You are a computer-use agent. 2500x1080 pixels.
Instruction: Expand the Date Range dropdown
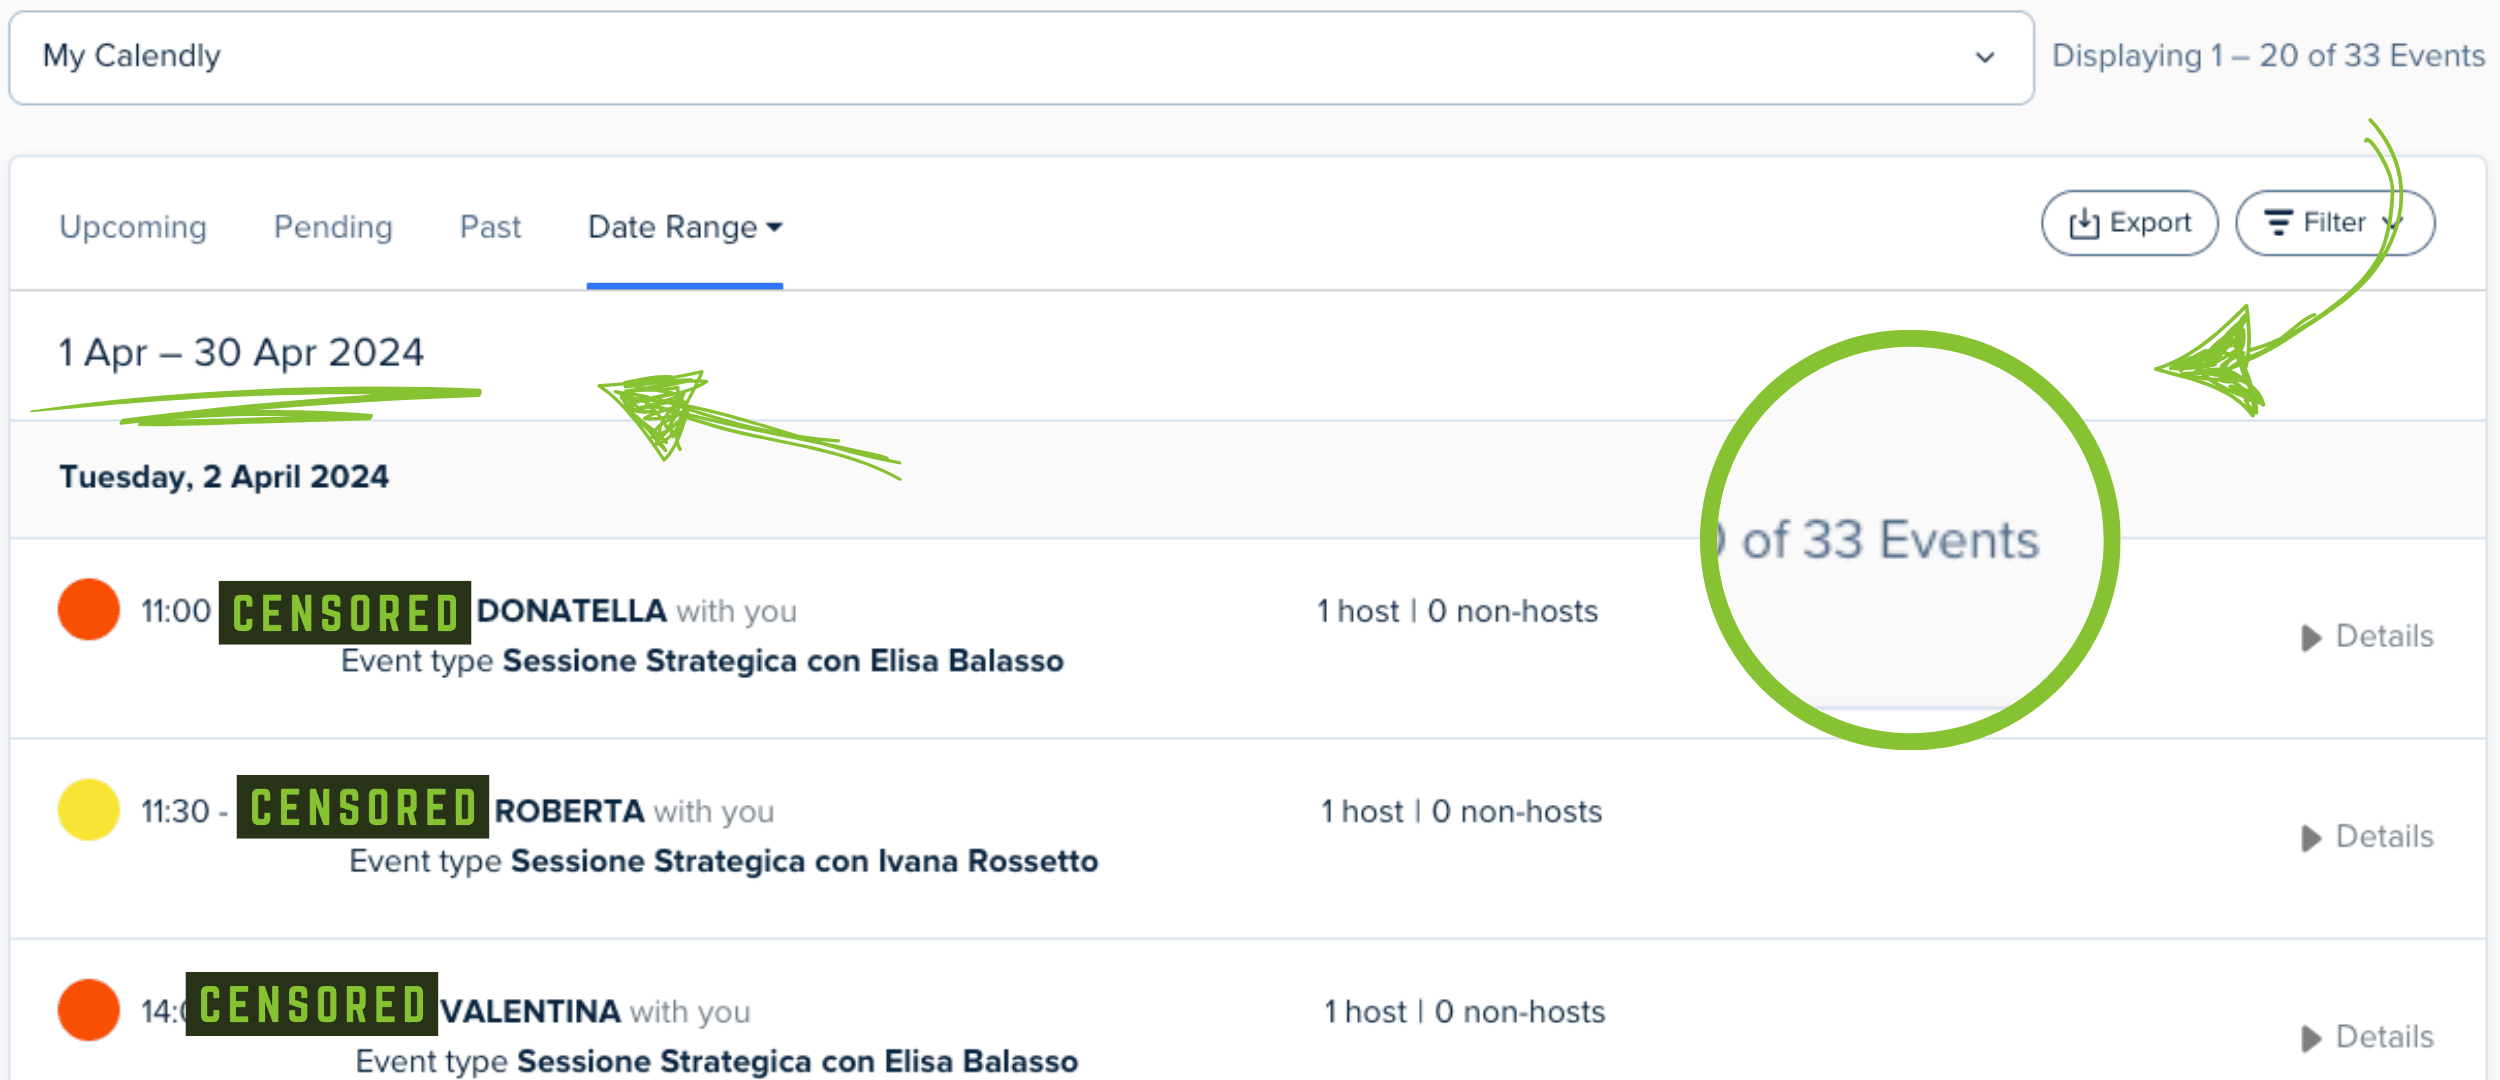(684, 227)
